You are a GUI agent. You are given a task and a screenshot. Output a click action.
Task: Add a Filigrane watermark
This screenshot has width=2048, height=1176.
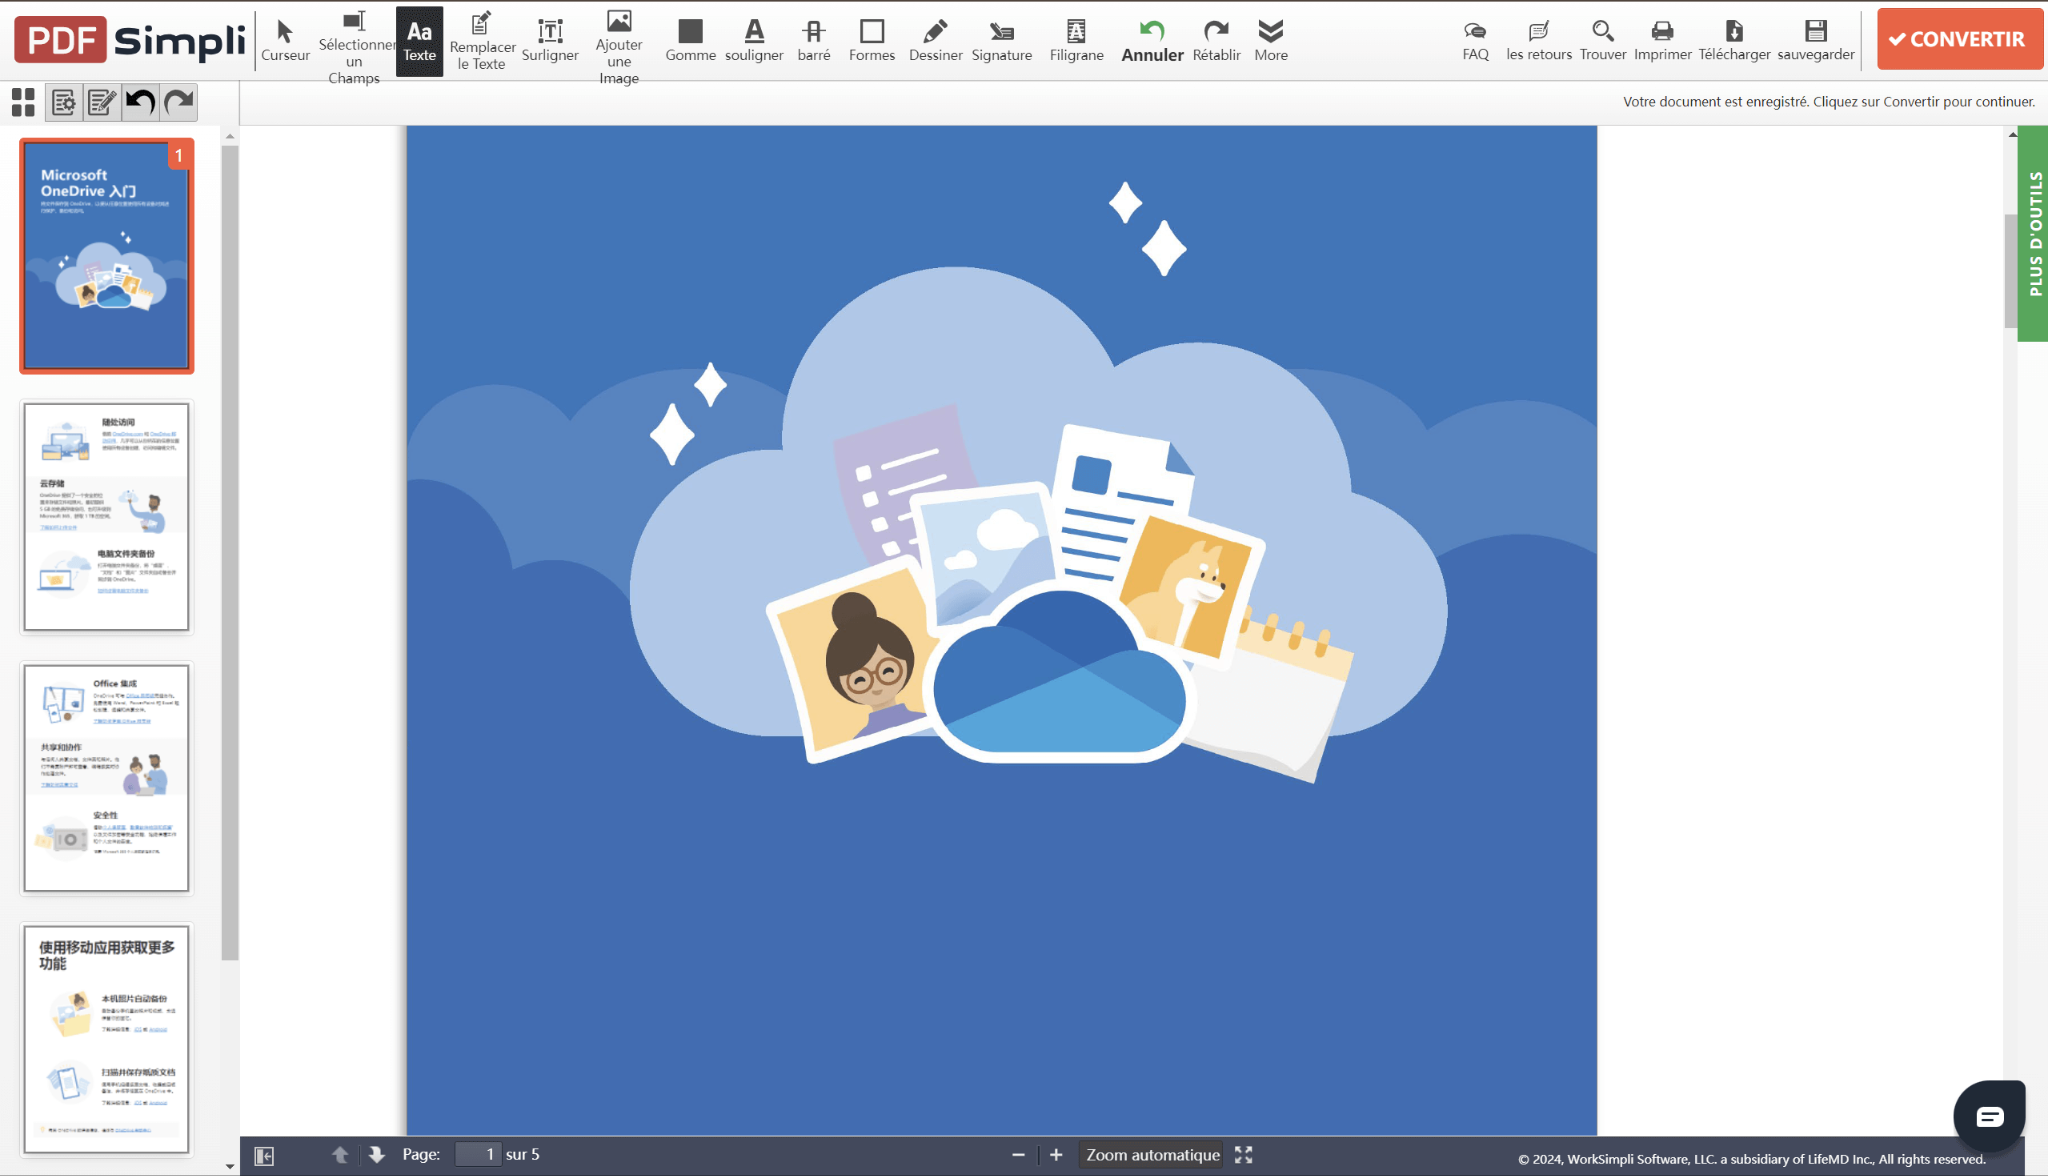click(x=1076, y=40)
